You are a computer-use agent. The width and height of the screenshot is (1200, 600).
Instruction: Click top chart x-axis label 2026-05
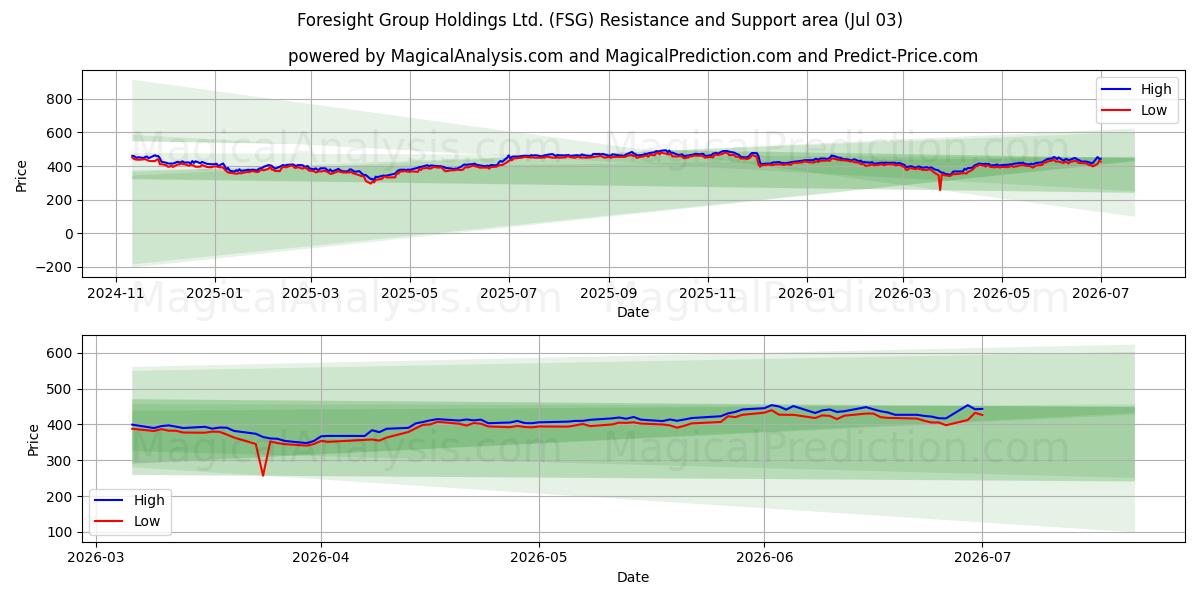(x=1002, y=293)
